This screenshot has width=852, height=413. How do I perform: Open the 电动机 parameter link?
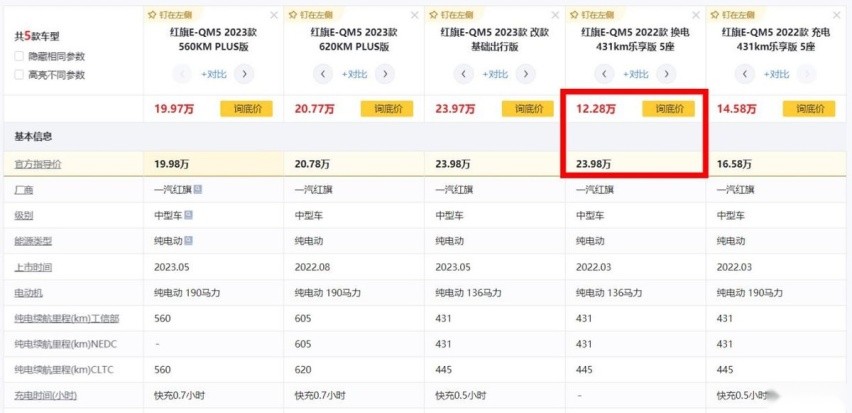point(28,293)
